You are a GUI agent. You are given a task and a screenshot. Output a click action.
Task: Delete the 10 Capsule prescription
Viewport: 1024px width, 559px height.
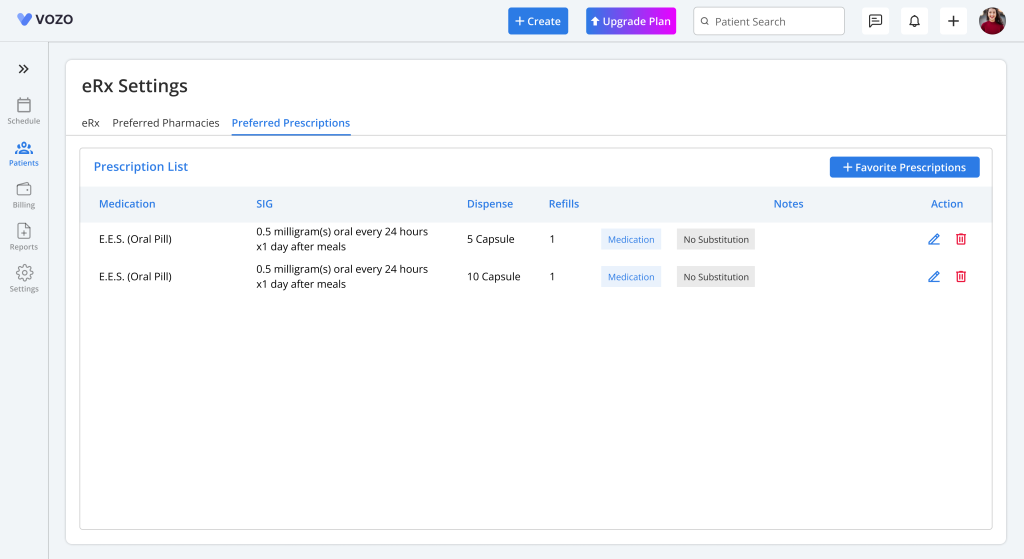click(x=961, y=277)
